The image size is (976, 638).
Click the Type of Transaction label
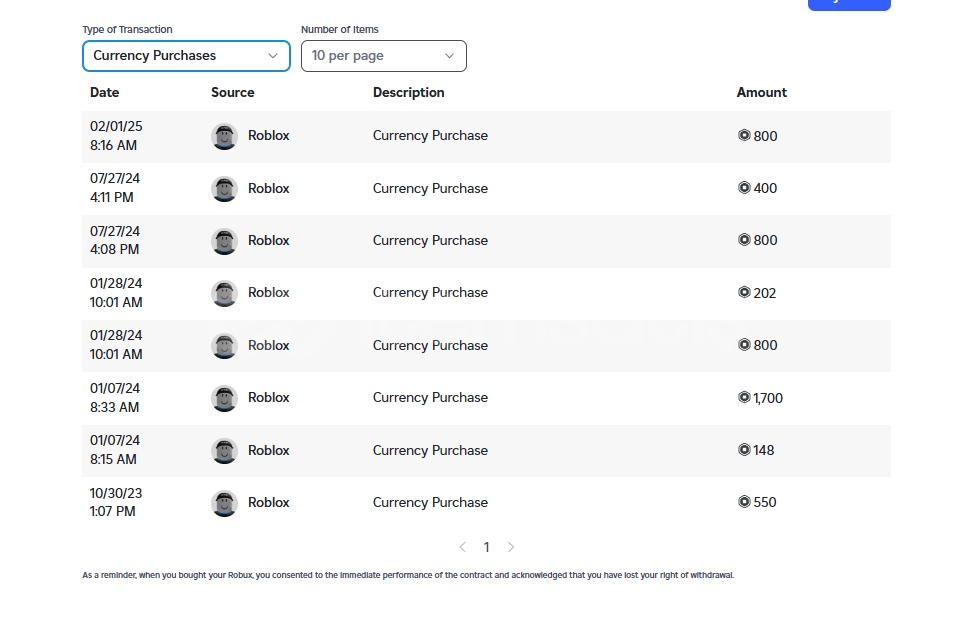click(x=128, y=29)
